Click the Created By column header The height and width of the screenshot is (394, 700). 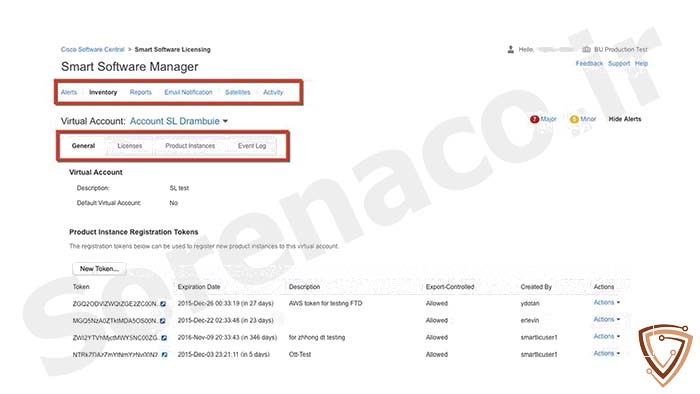(536, 287)
